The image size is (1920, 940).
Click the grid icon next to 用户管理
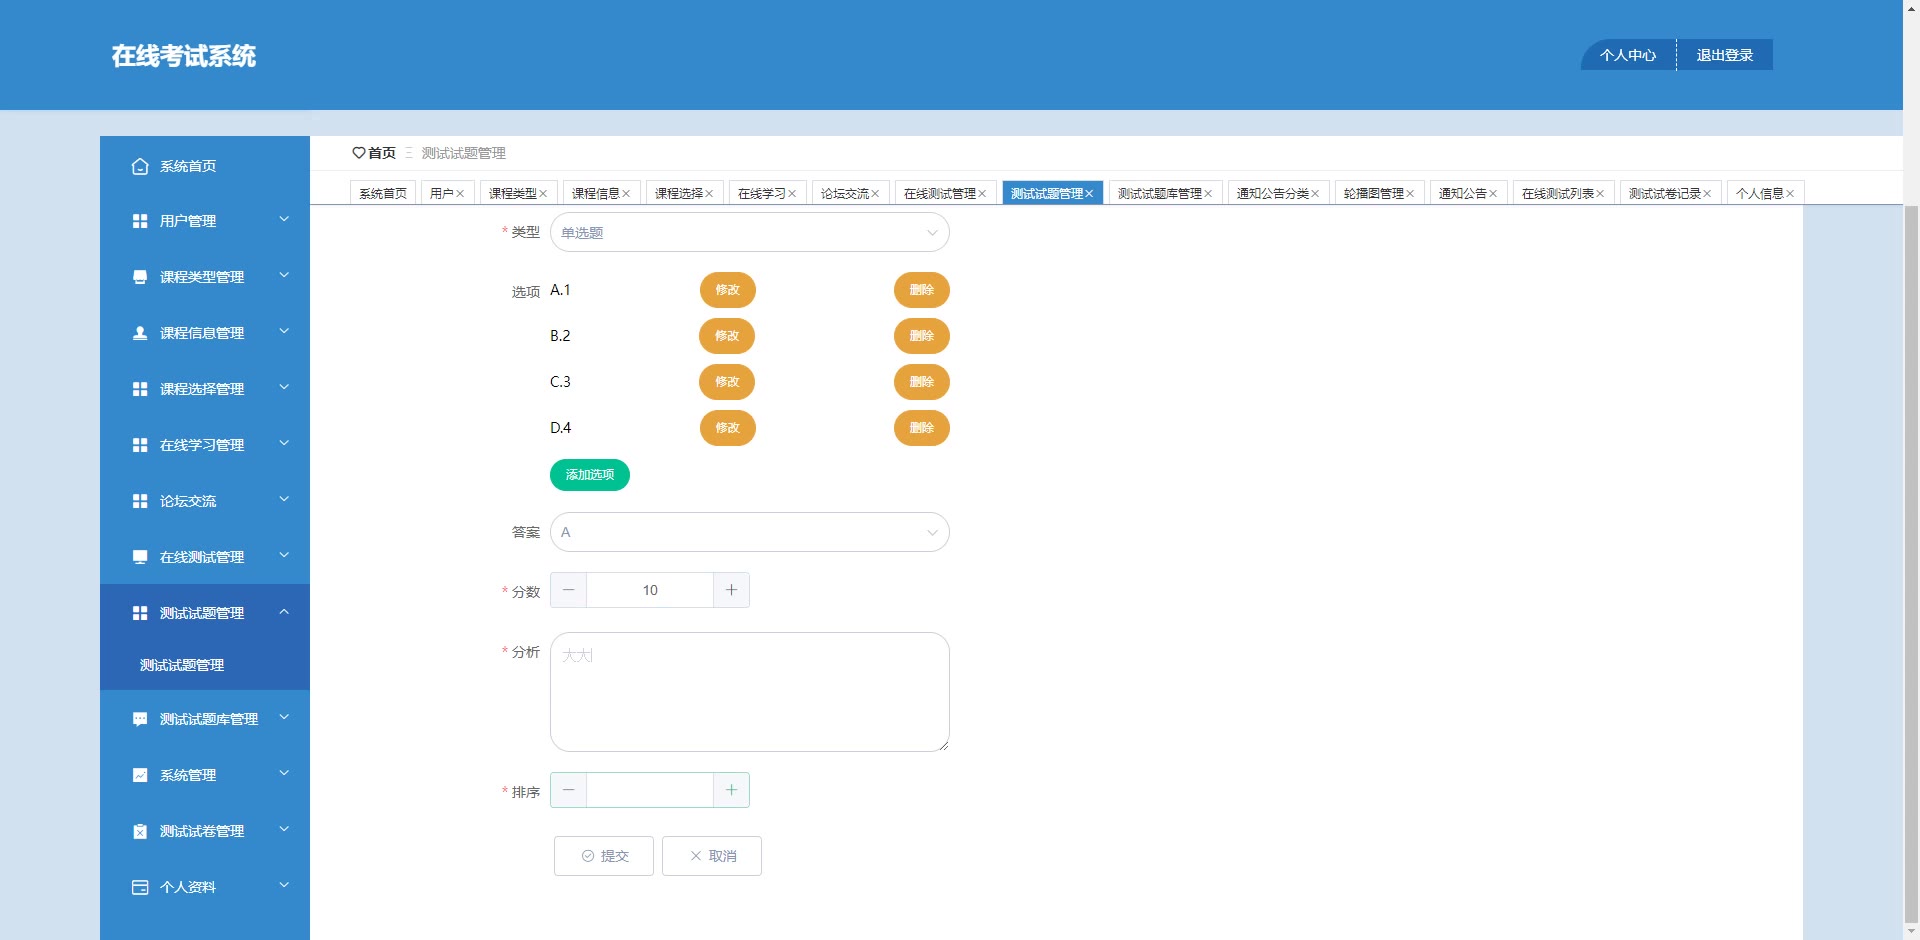click(140, 221)
